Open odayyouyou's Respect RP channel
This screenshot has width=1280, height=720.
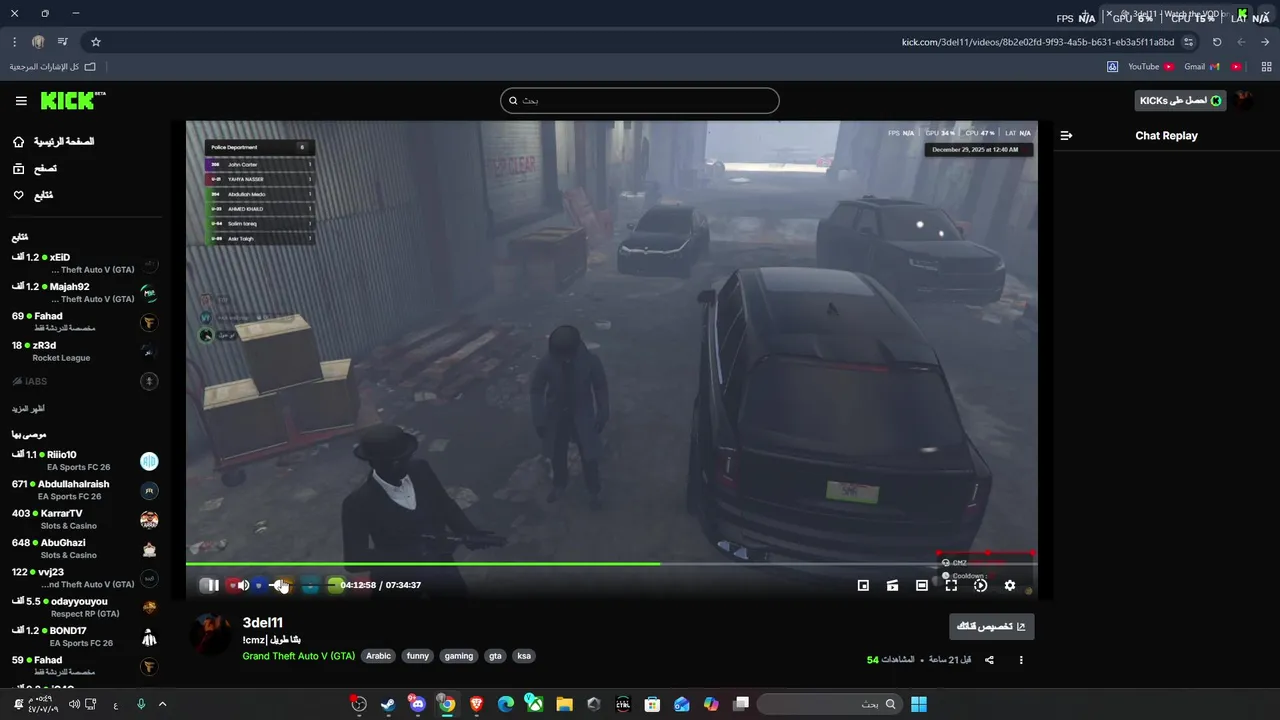(85, 607)
